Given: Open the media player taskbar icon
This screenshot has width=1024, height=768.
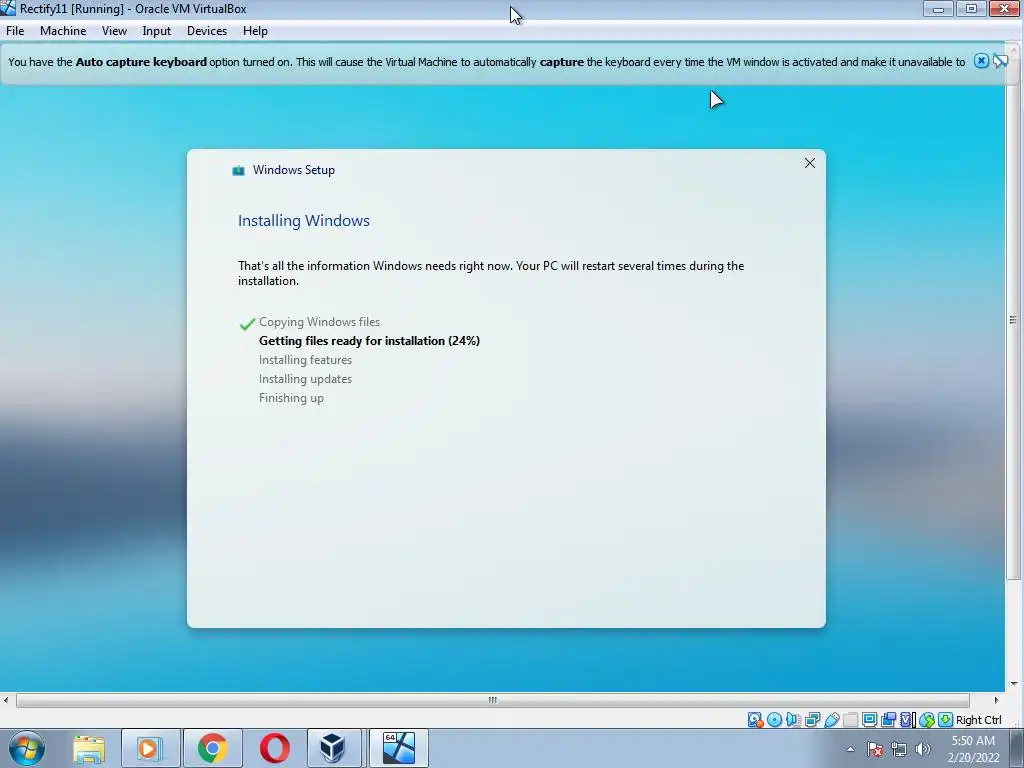Looking at the screenshot, I should (150, 748).
